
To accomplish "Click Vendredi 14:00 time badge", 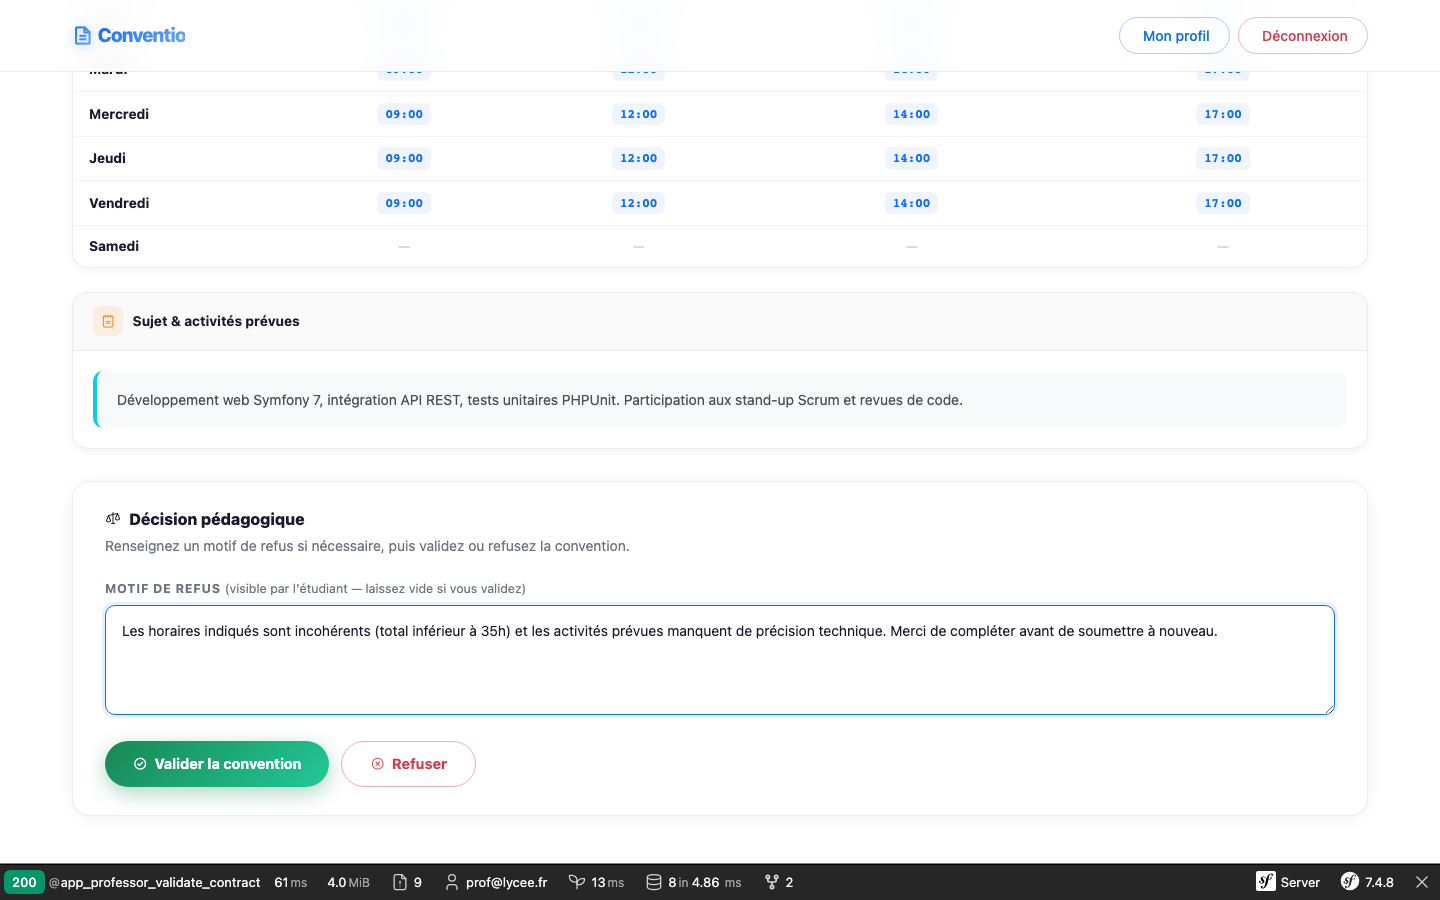I will pyautogui.click(x=911, y=203).
